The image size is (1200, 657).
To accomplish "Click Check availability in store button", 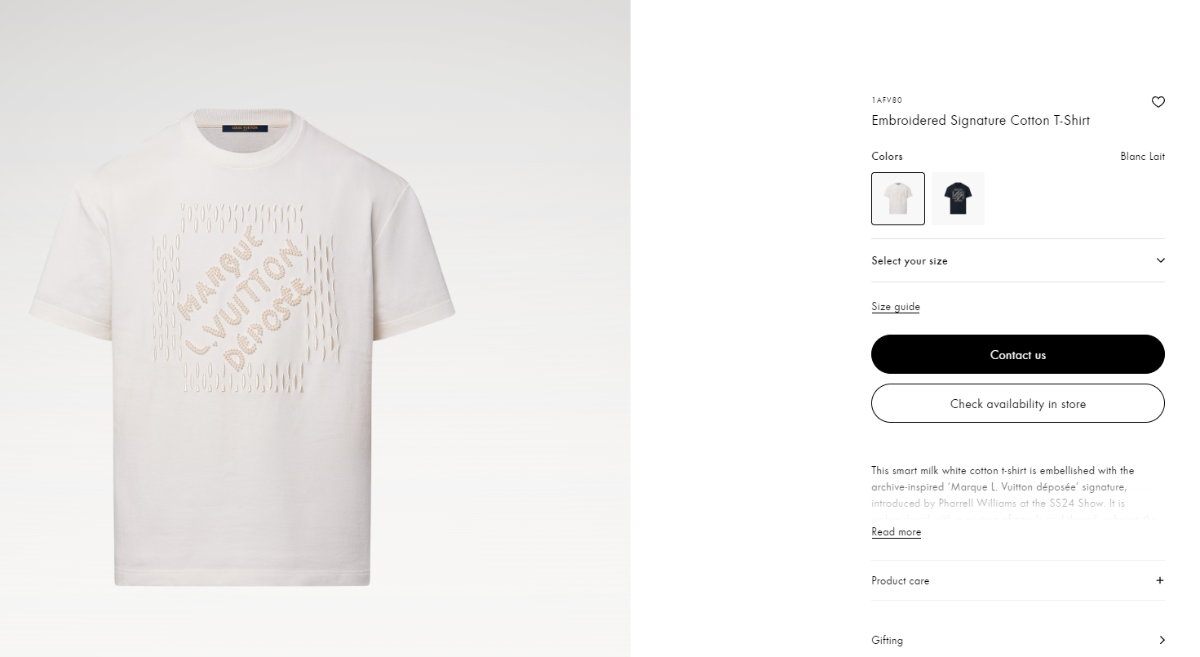I will tap(1017, 404).
